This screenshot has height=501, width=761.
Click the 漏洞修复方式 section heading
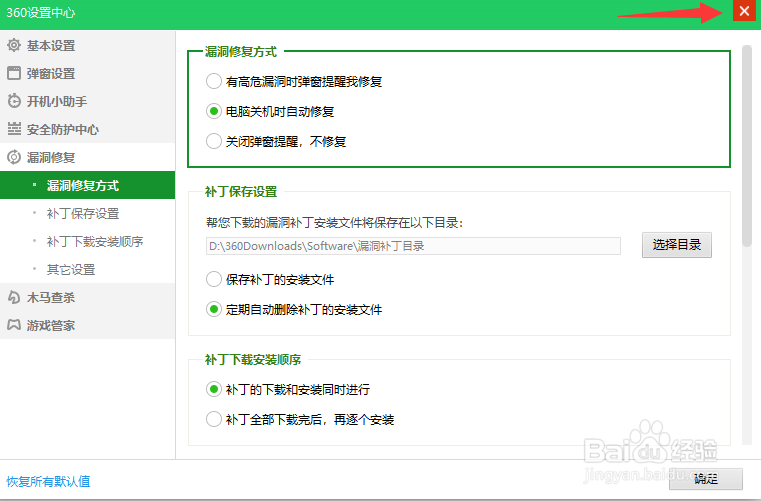pyautogui.click(x=241, y=51)
